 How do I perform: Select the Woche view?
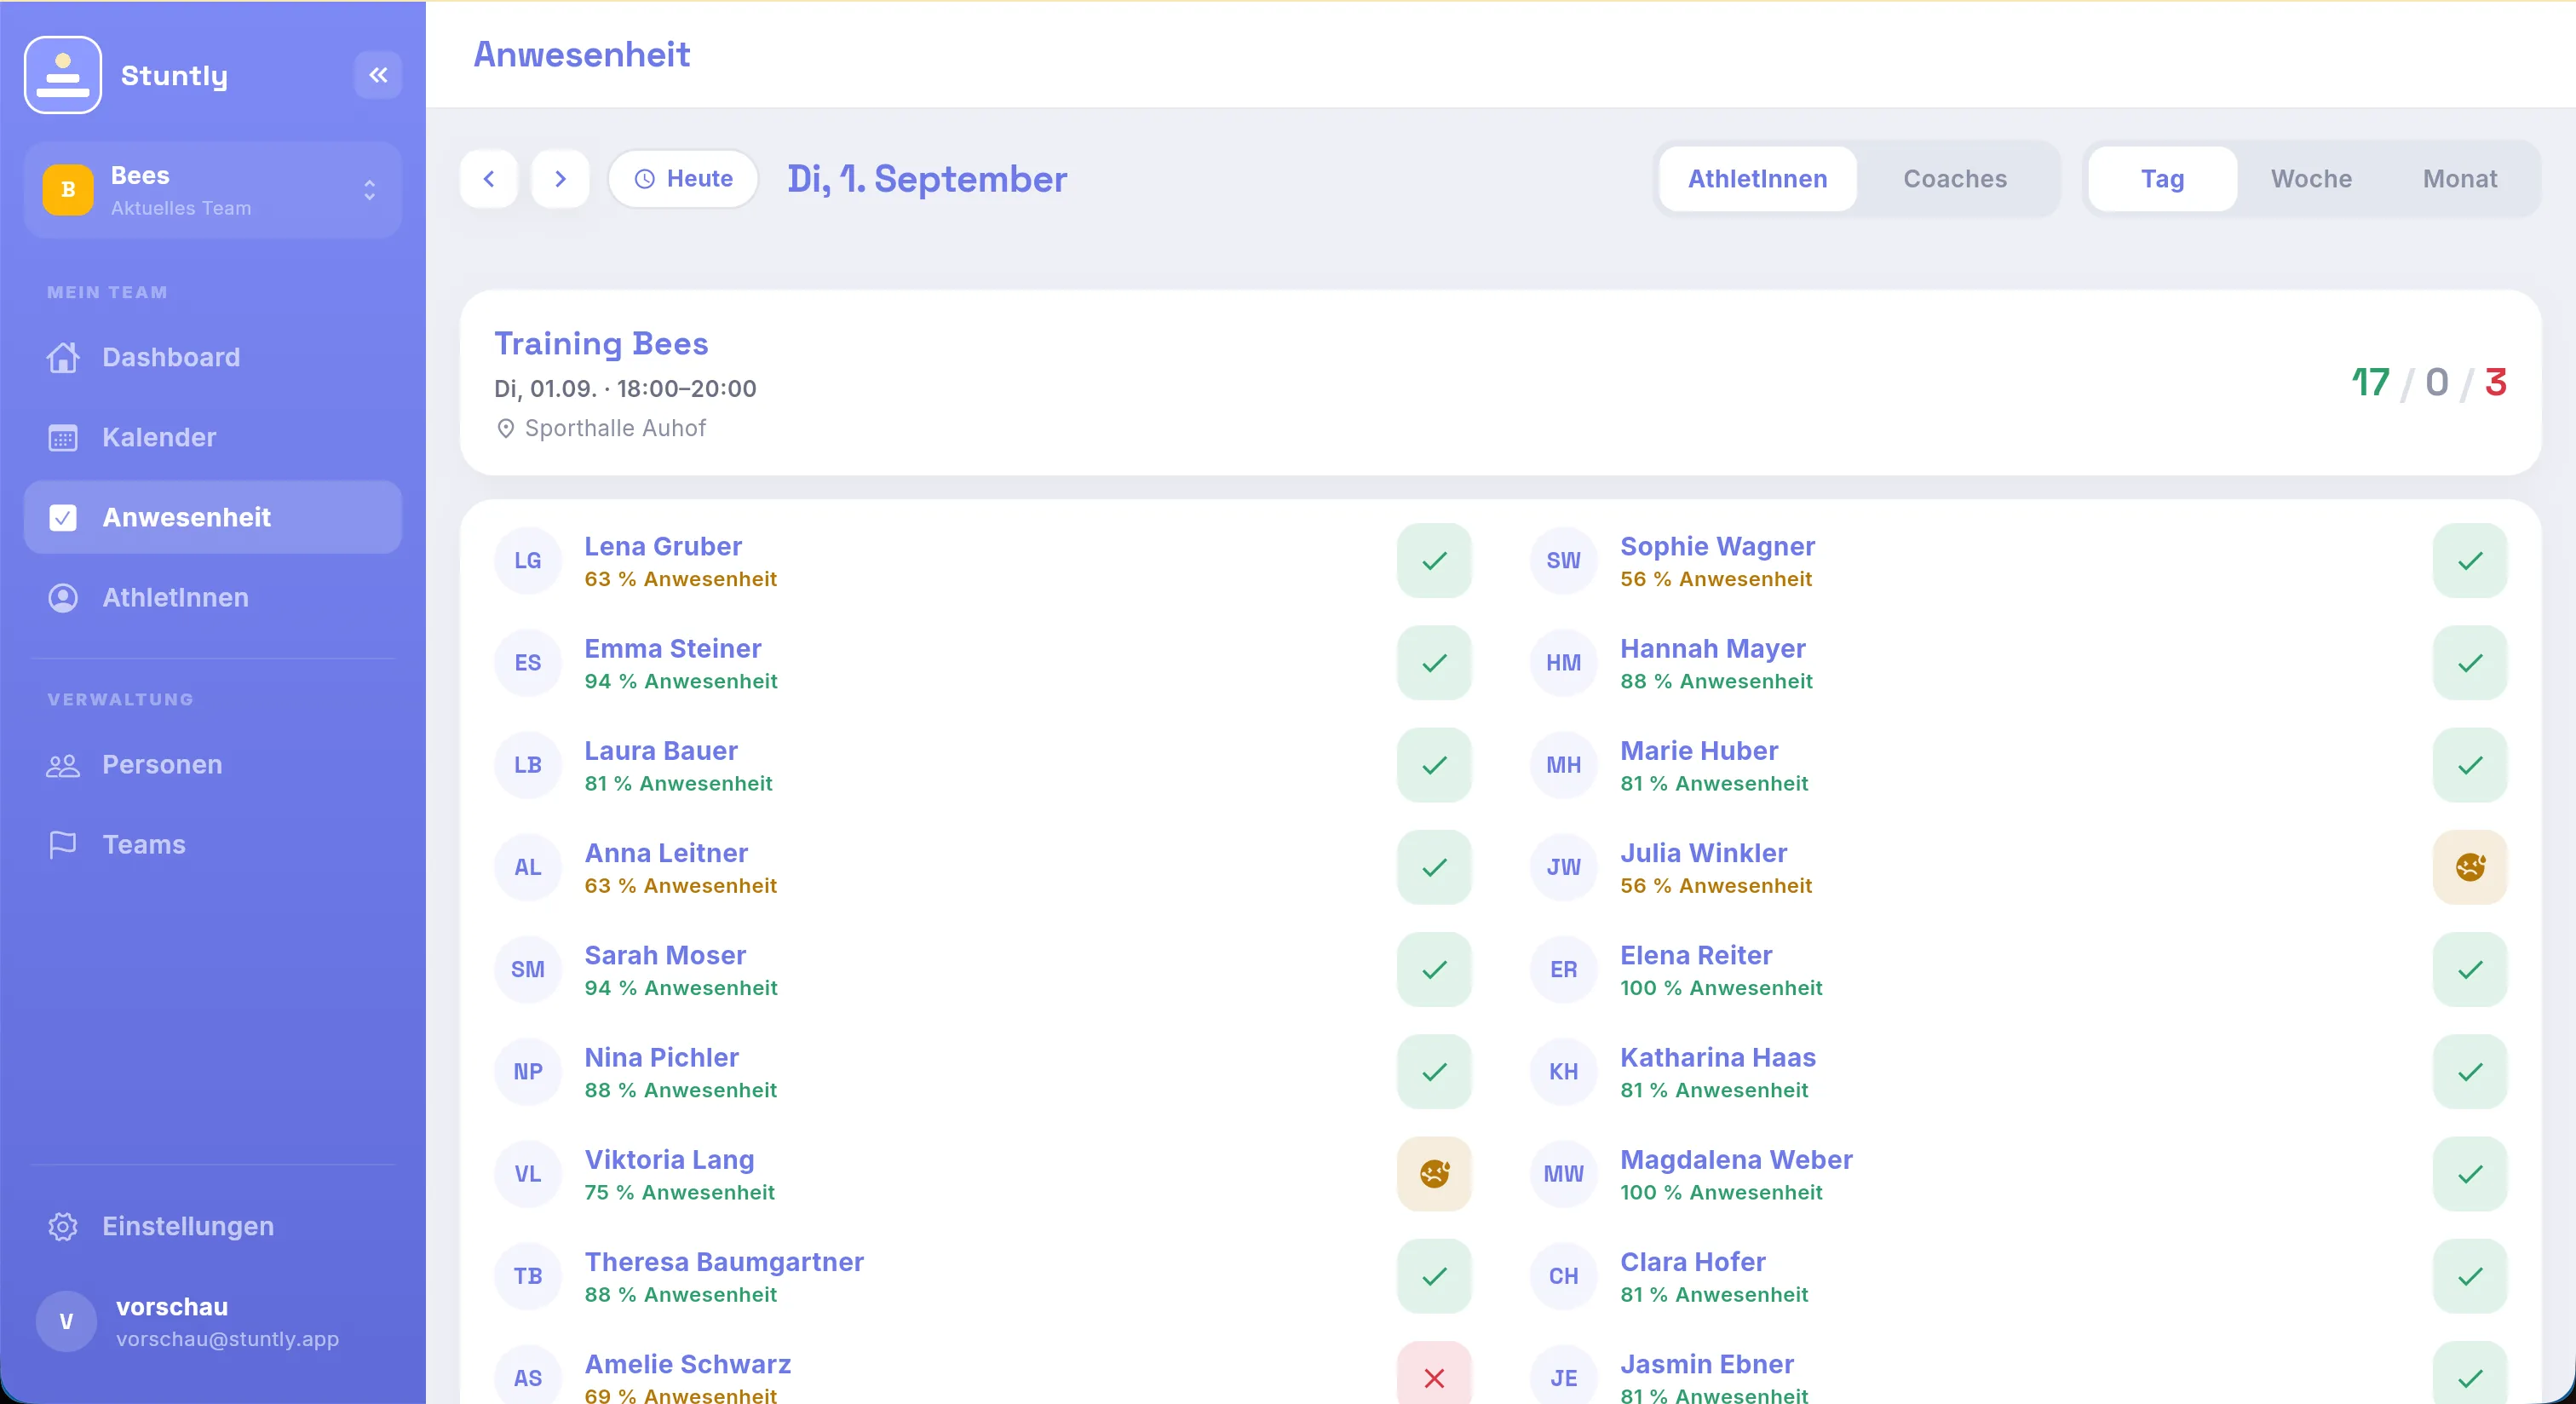(2311, 179)
